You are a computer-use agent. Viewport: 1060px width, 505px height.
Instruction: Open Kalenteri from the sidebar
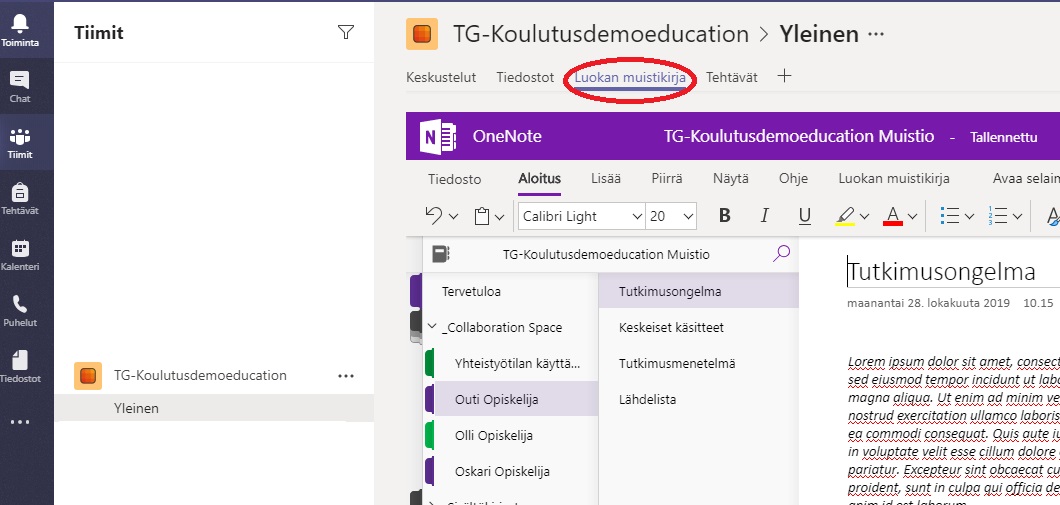20,255
